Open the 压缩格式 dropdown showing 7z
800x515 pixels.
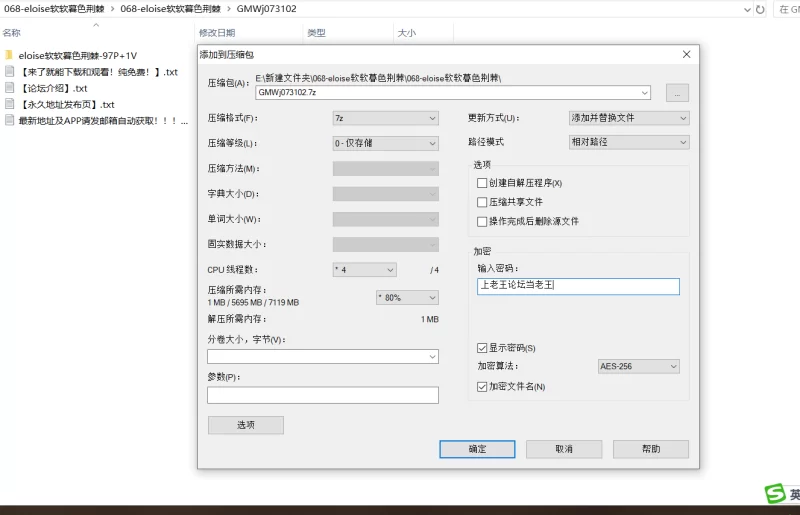pos(385,118)
